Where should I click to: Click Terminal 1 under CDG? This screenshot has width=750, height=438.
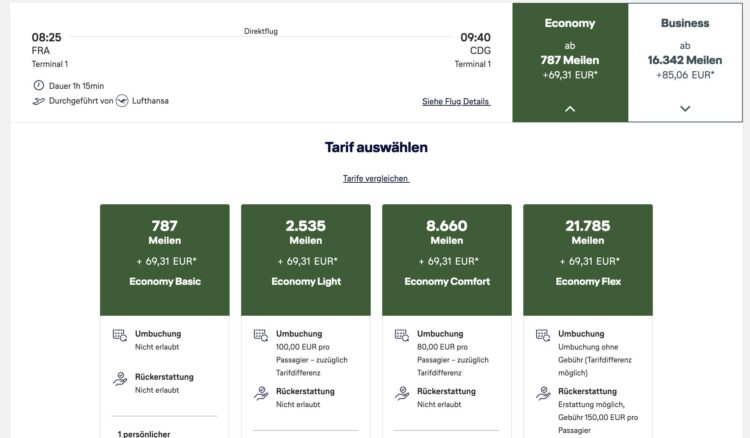point(473,64)
